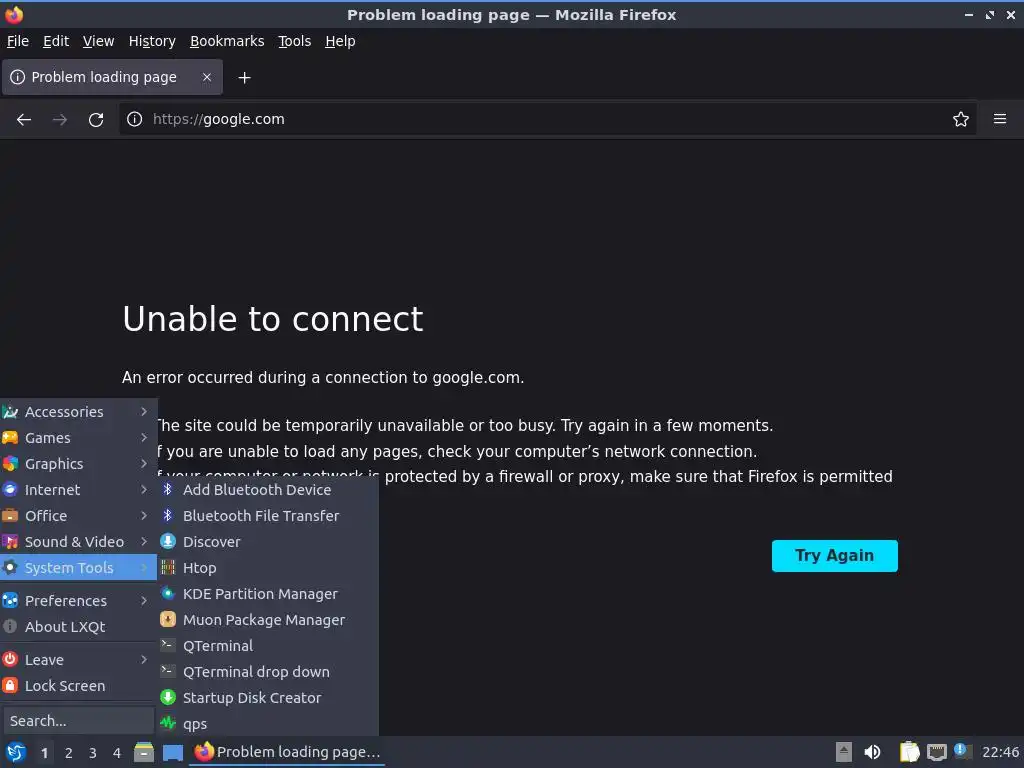Open the File menu
The height and width of the screenshot is (768, 1024).
[x=18, y=41]
